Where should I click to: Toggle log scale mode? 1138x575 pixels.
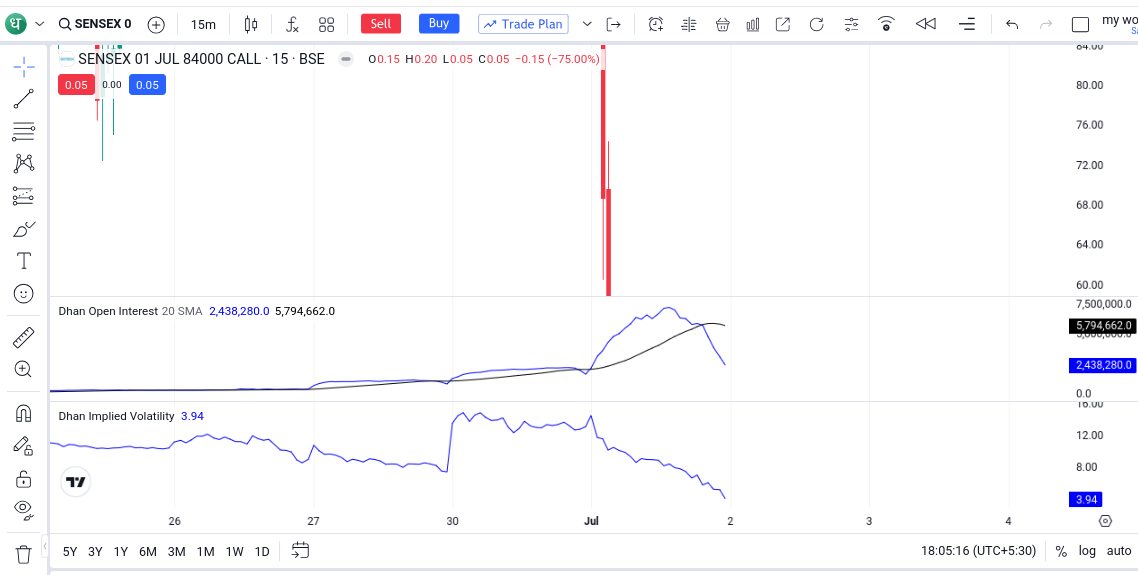(x=1087, y=551)
